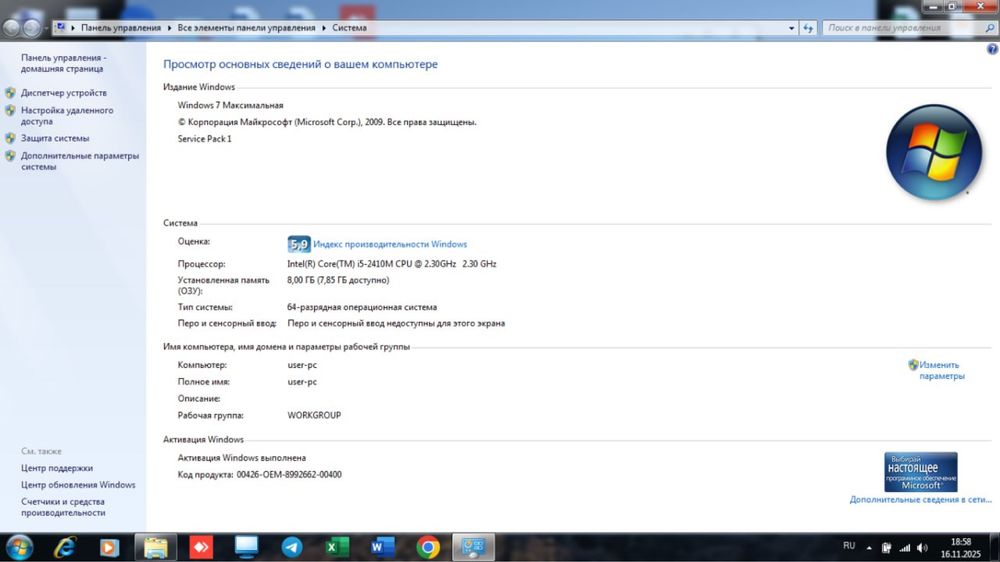Open Счетчики и средства производительности link
Image resolution: width=1000 pixels, height=562 pixels.
[62, 507]
